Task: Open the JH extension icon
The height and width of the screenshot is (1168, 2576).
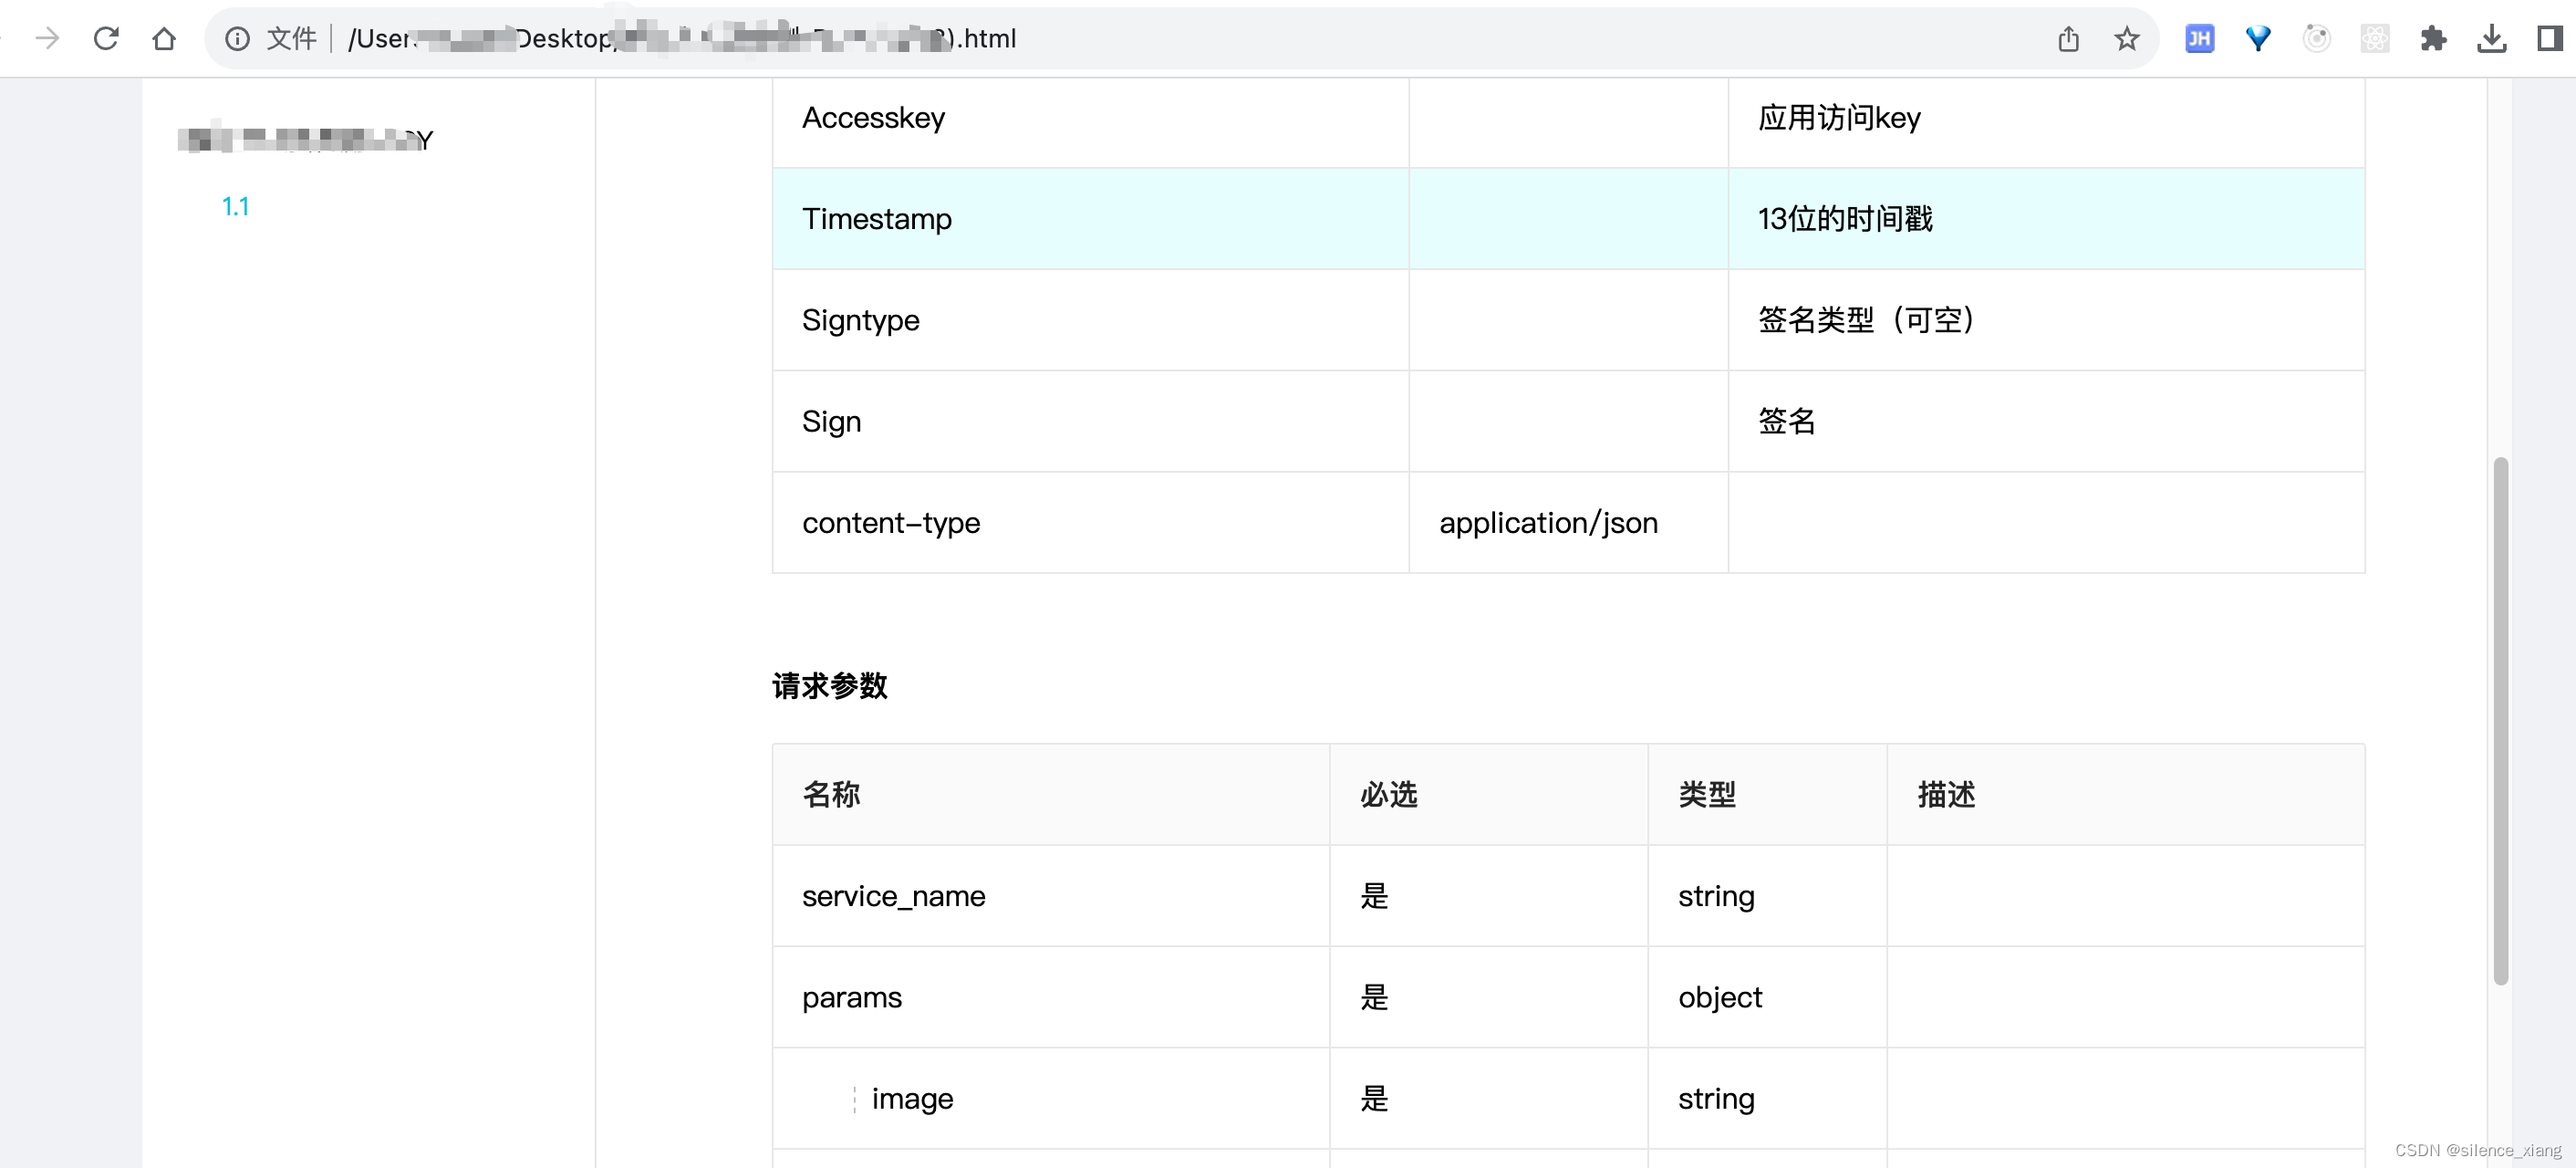Action: click(x=2199, y=38)
